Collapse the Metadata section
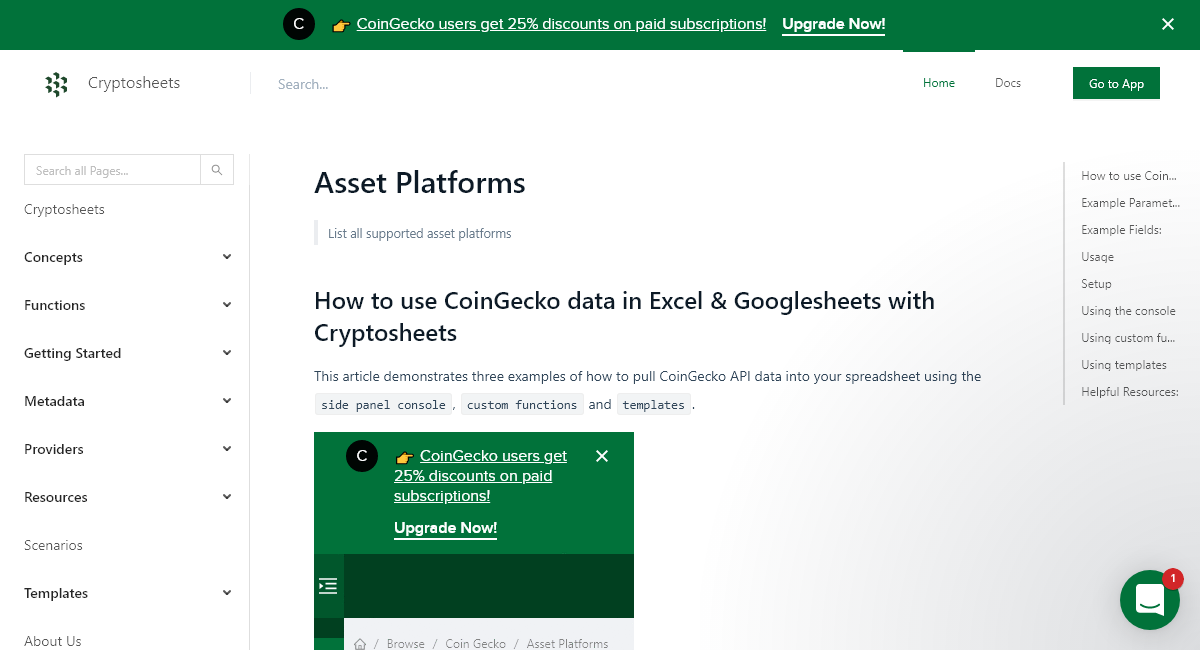 click(x=226, y=400)
